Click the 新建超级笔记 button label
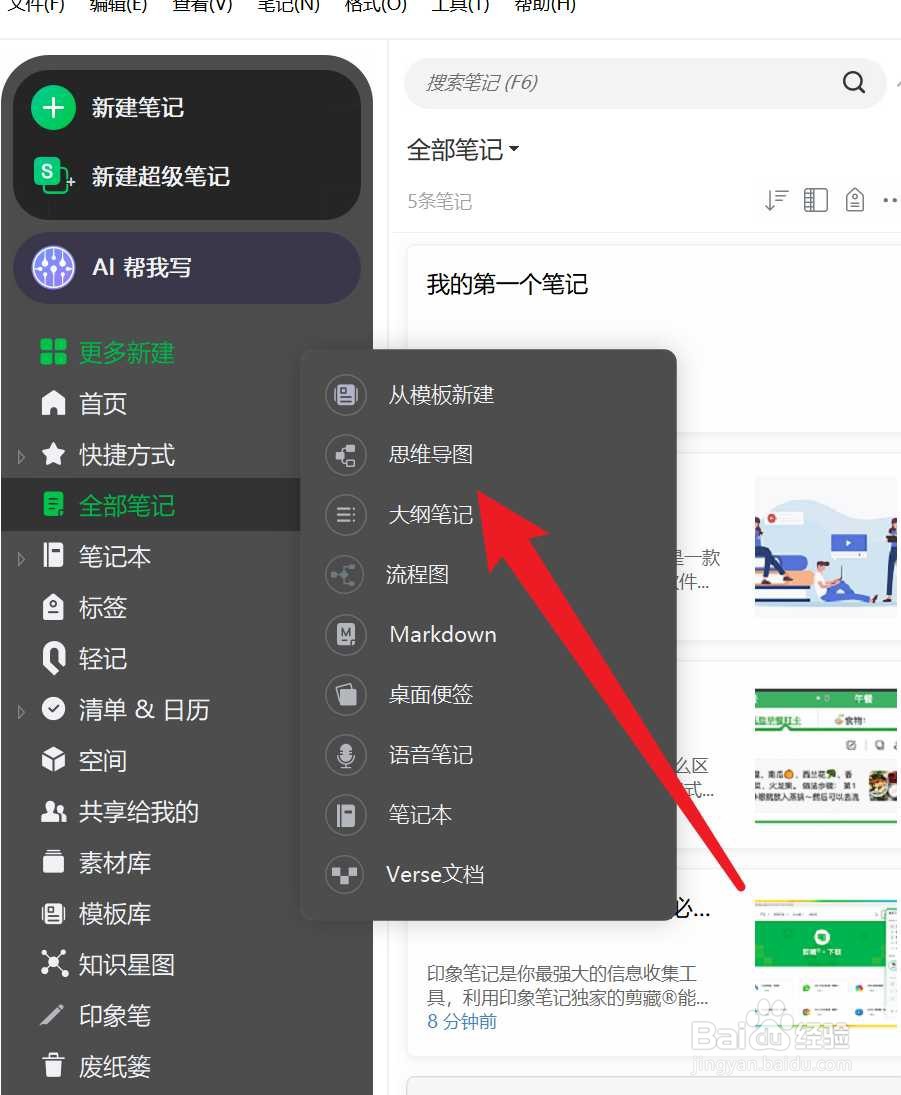 161,176
